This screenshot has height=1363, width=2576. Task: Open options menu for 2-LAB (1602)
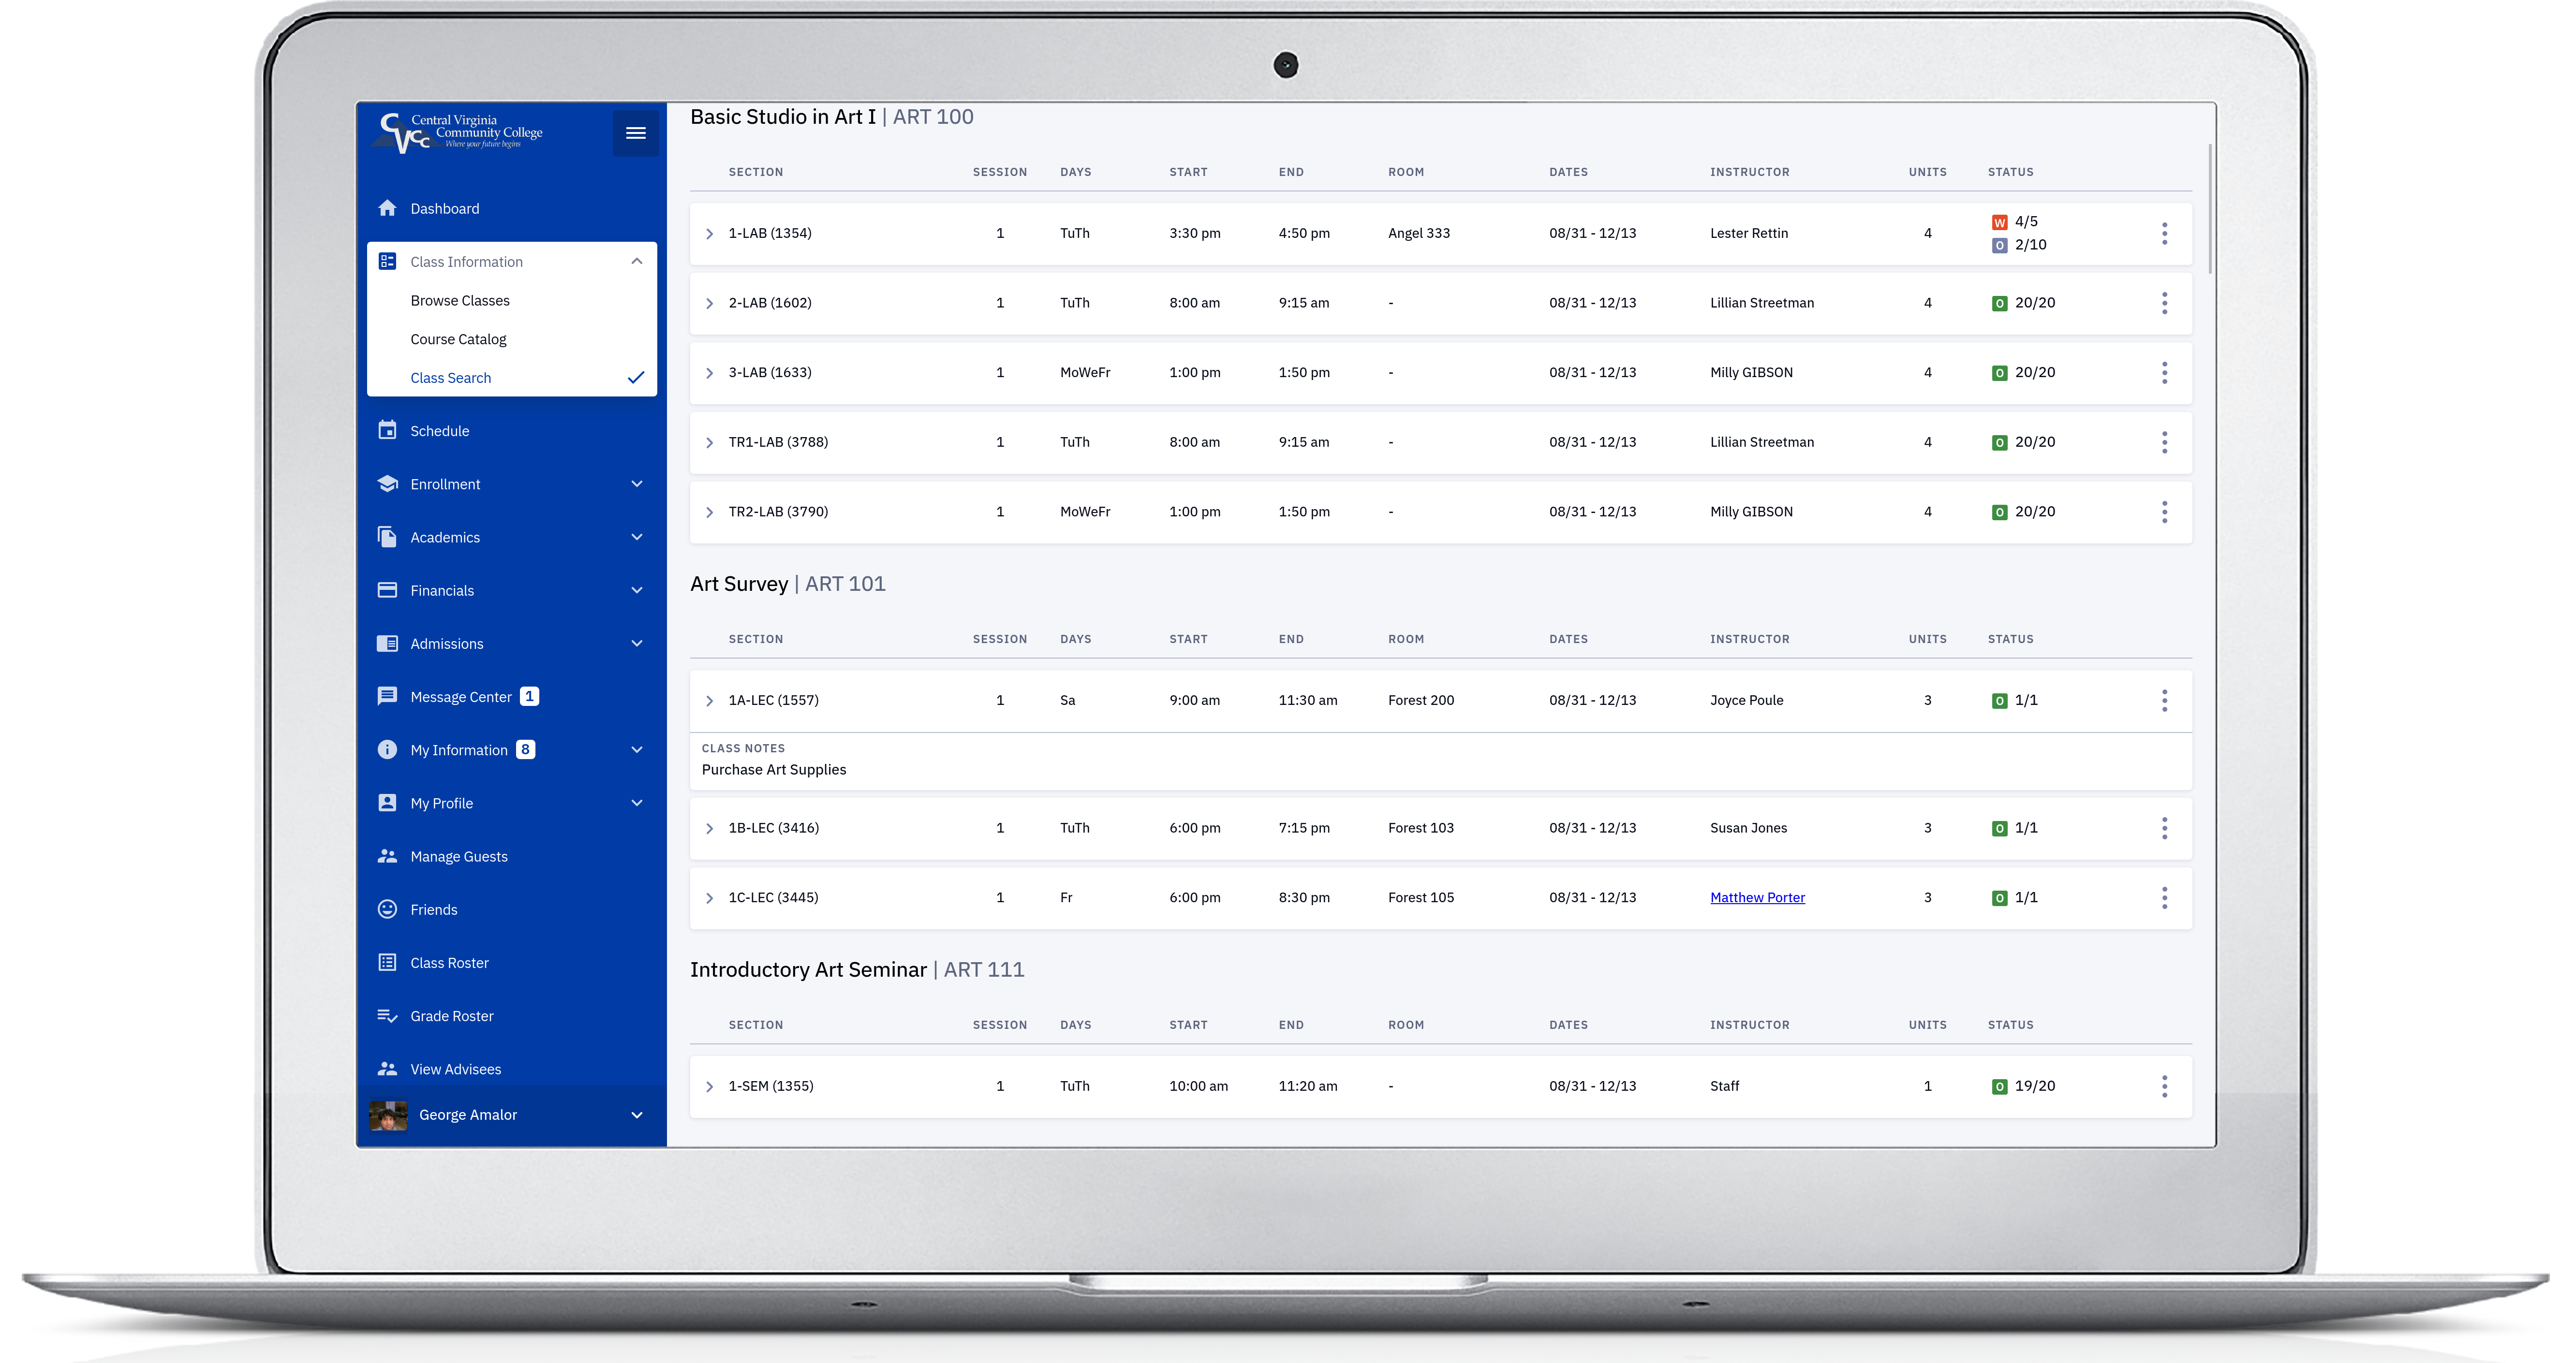point(2164,303)
